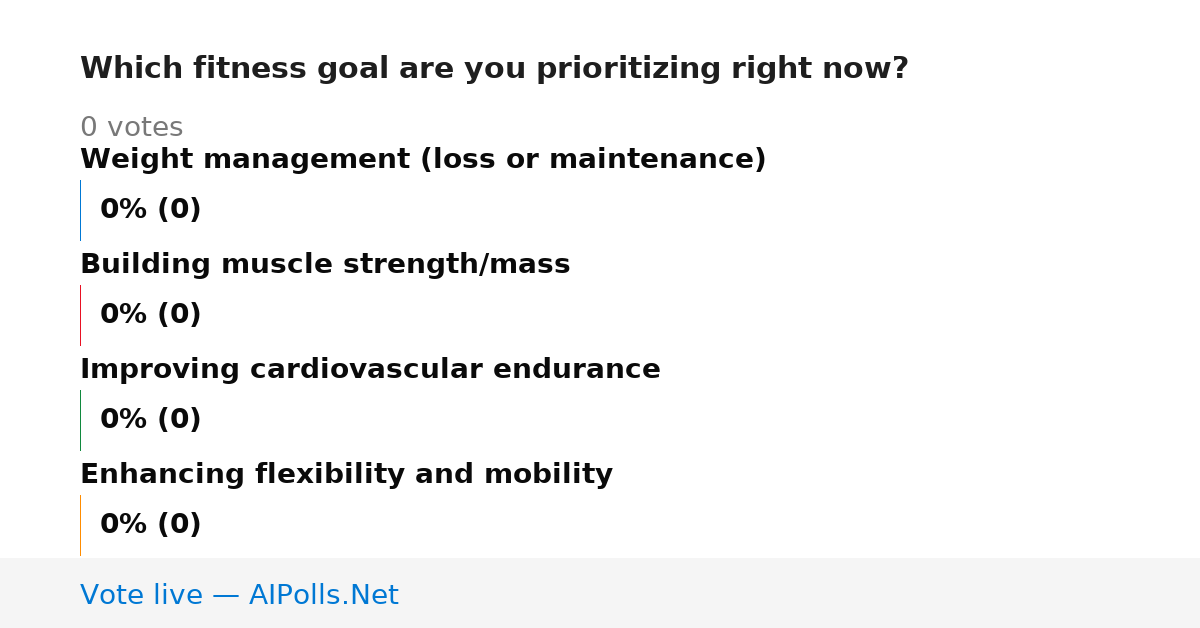Click the blue bar for Weight management

80,210
